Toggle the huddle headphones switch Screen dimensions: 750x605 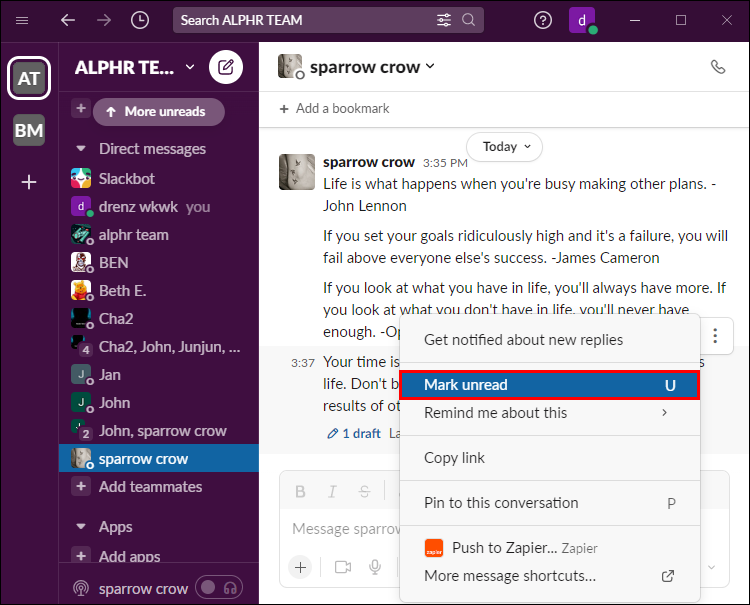[x=219, y=588]
